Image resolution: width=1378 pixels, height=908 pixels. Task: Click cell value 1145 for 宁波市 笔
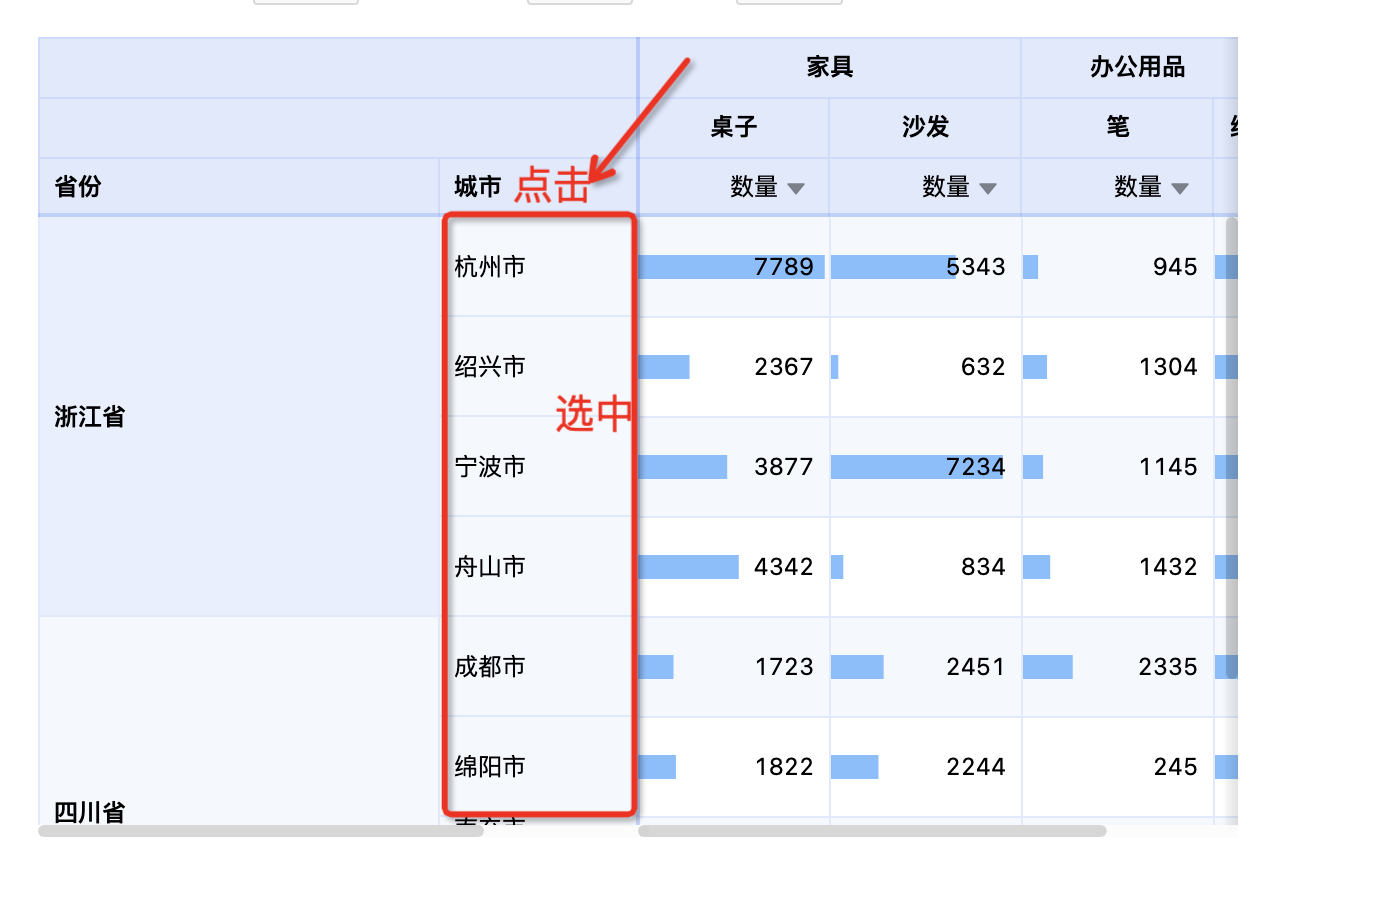[x=1168, y=467]
